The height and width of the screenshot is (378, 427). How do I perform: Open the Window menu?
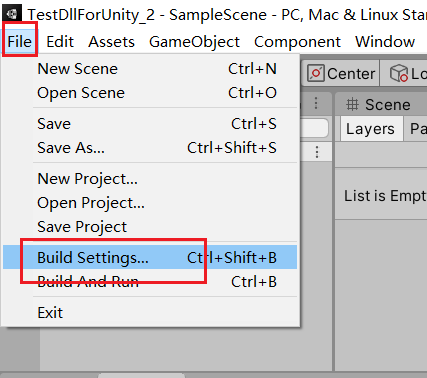click(x=385, y=42)
